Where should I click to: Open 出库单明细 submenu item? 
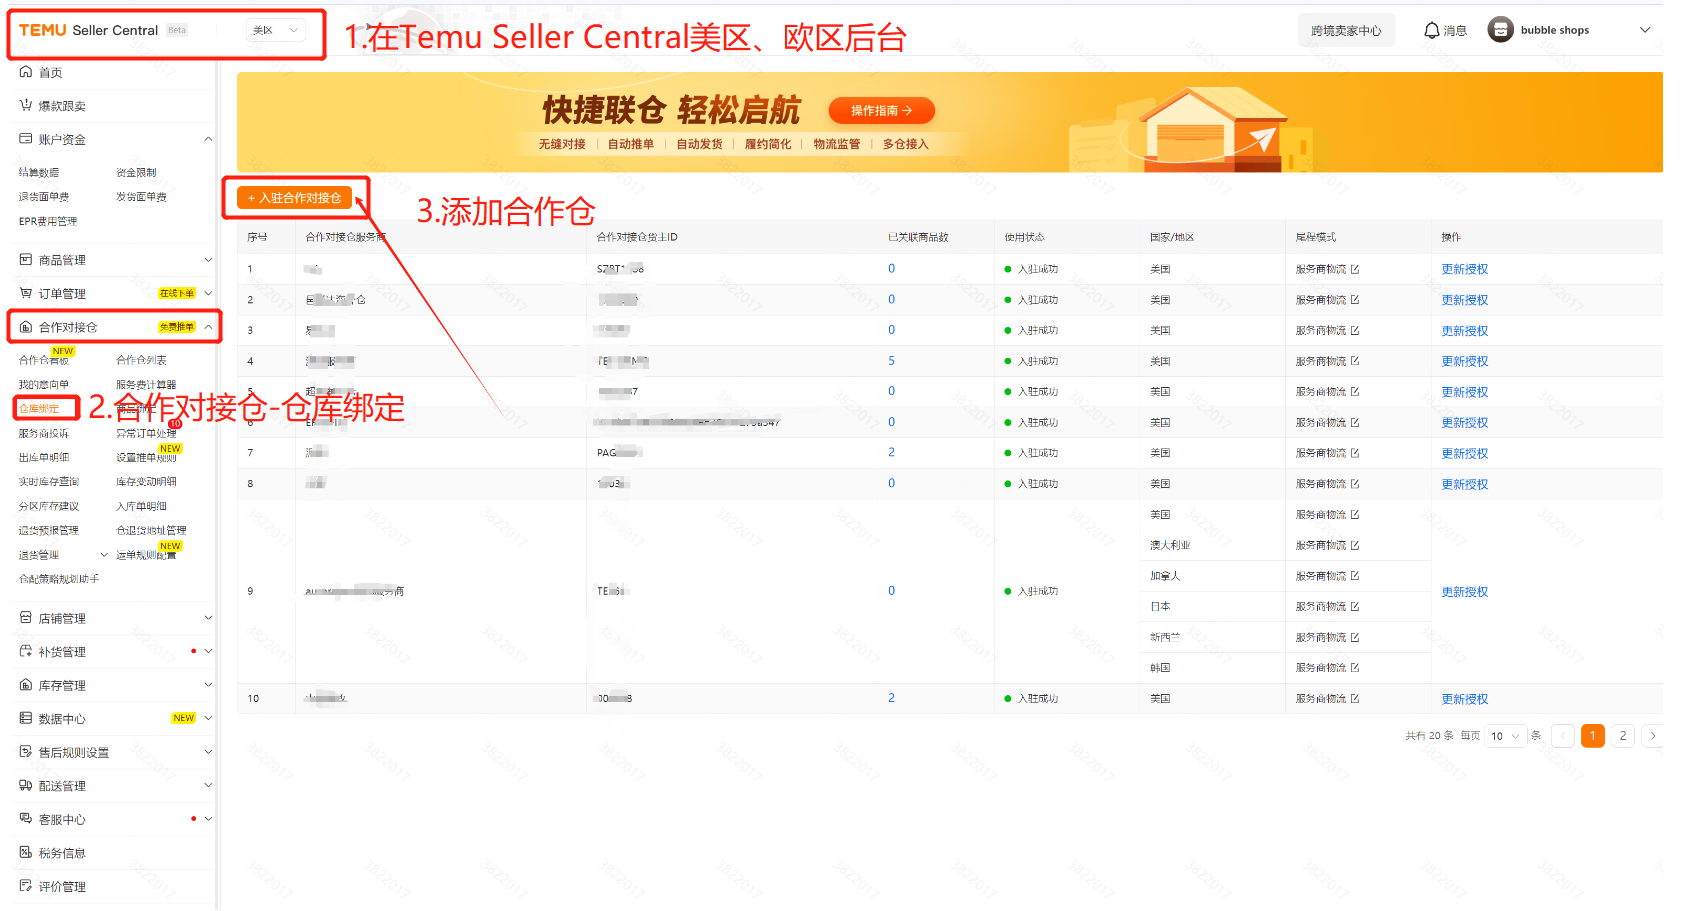44,457
